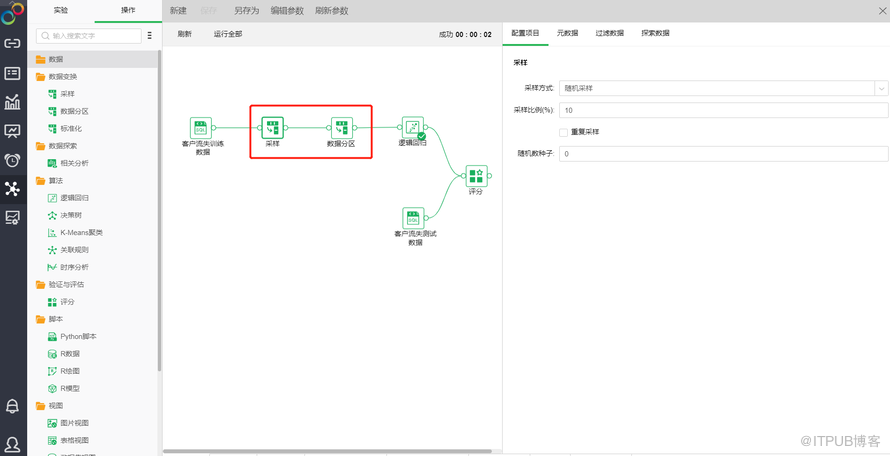Screen dimensions: 890x456
Task: Open the chart analysis icon in sidebar
Action: tap(12, 102)
